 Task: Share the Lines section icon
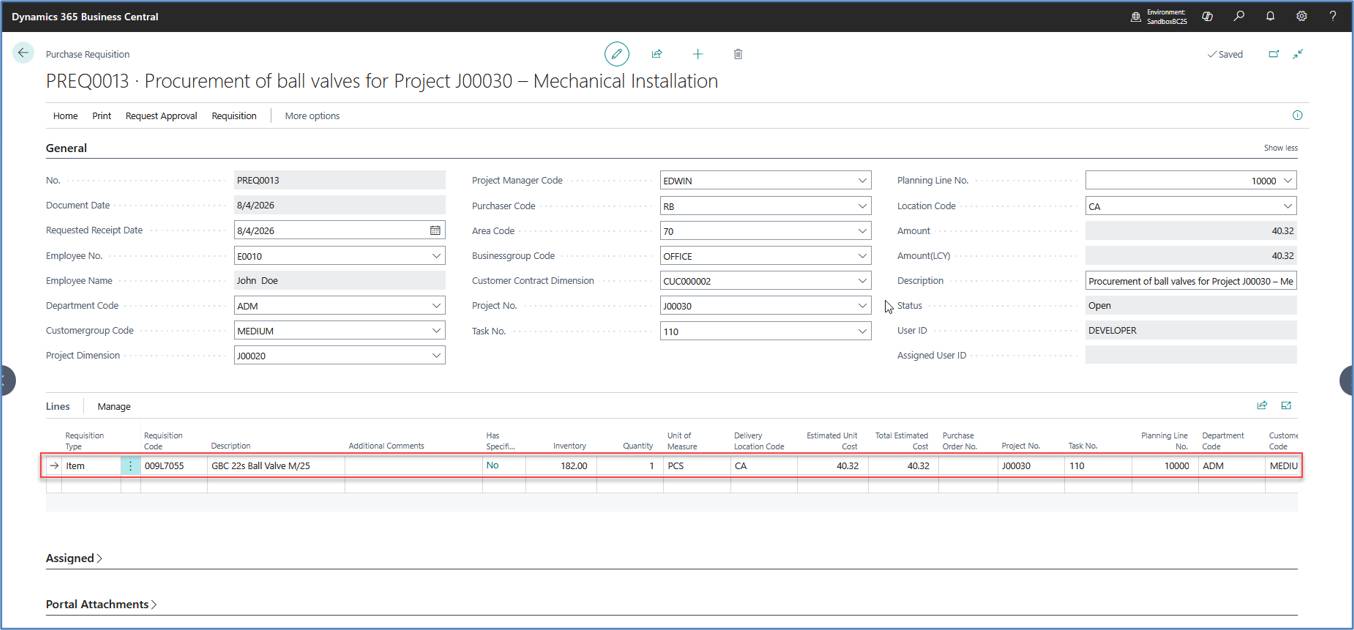(x=1262, y=405)
